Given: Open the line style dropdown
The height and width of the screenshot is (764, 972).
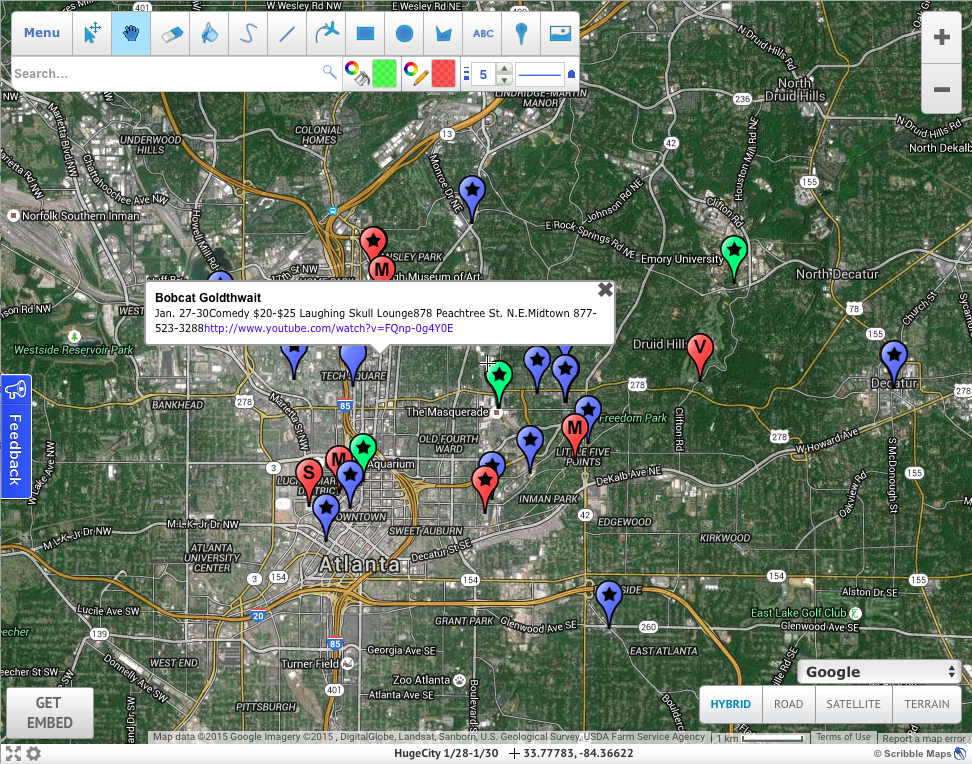Looking at the screenshot, I should (539, 74).
